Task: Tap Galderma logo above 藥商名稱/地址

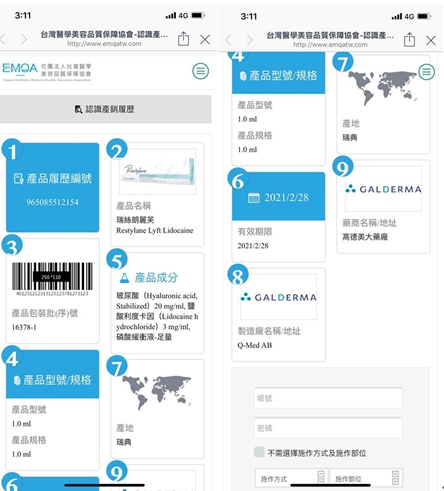Action: click(383, 189)
